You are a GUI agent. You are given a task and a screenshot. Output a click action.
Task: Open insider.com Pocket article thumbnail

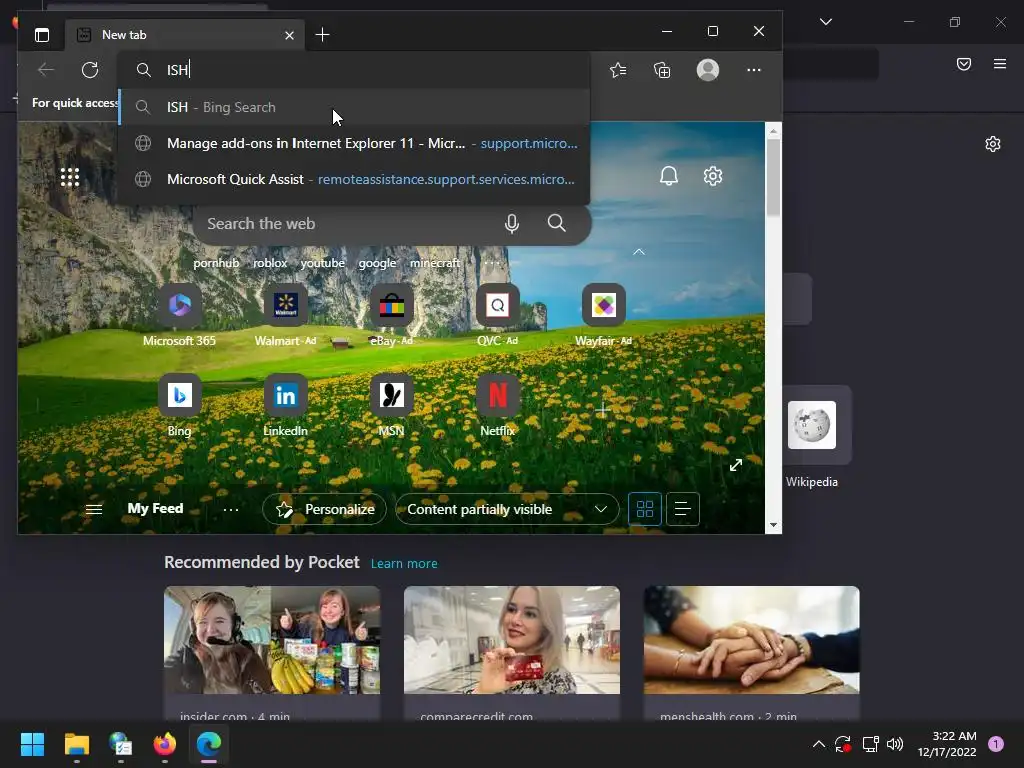point(272,640)
